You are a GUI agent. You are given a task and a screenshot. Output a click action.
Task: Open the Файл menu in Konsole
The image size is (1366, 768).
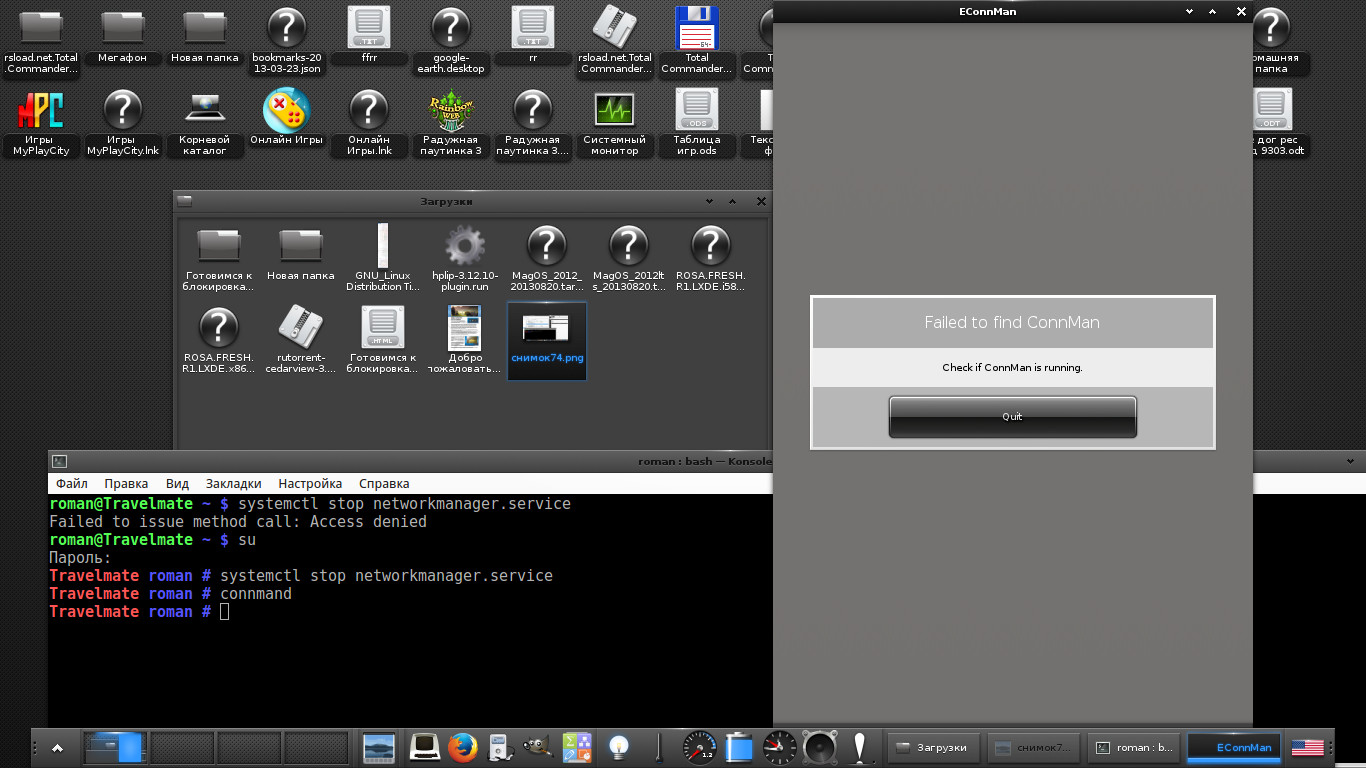(72, 484)
